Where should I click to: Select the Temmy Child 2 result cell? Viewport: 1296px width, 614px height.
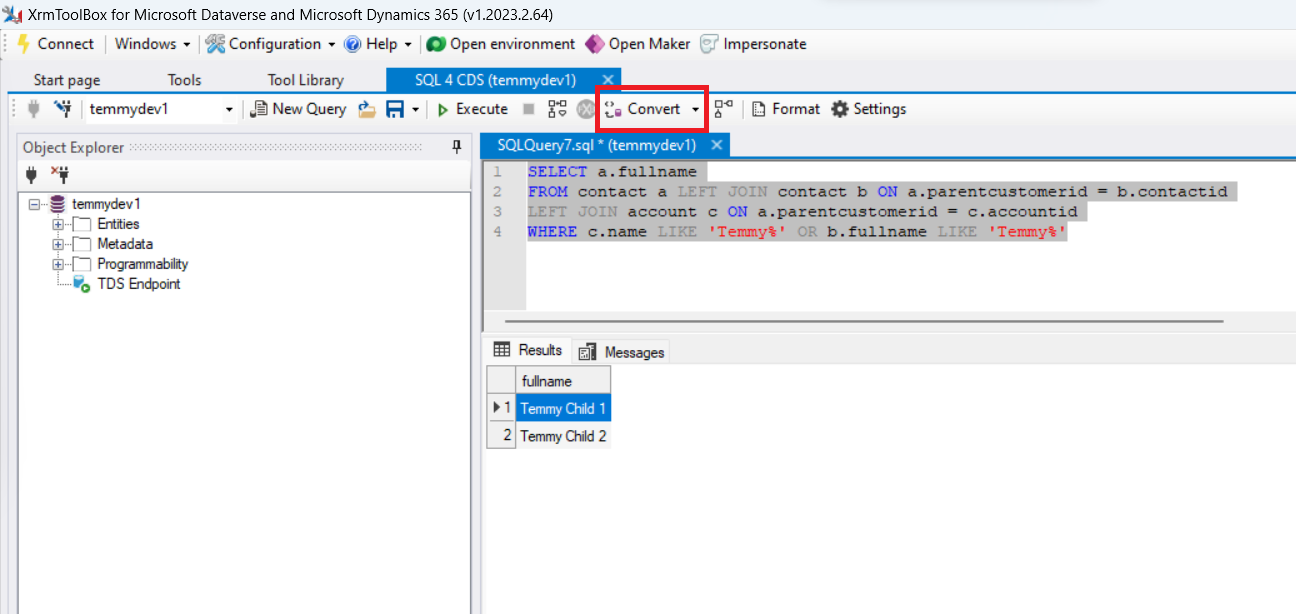point(563,436)
